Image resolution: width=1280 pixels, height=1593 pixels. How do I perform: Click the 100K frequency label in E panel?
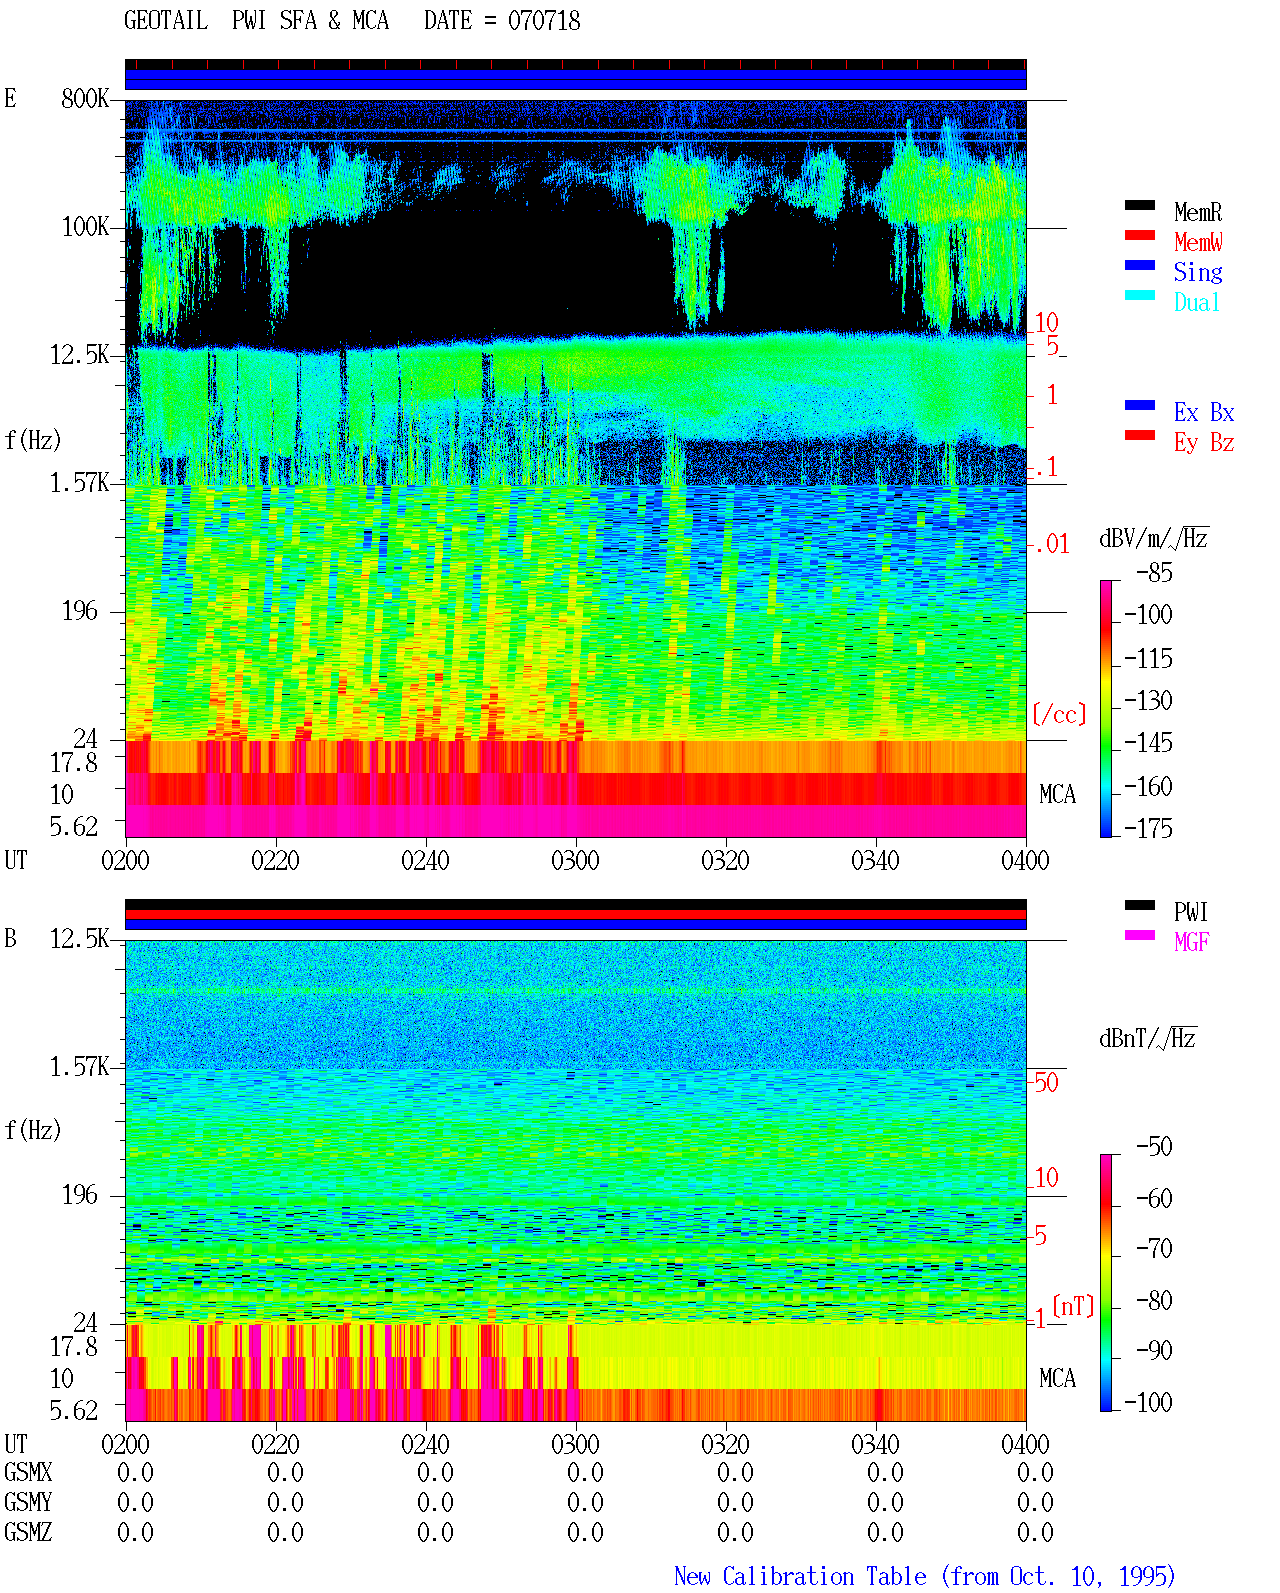click(x=85, y=227)
